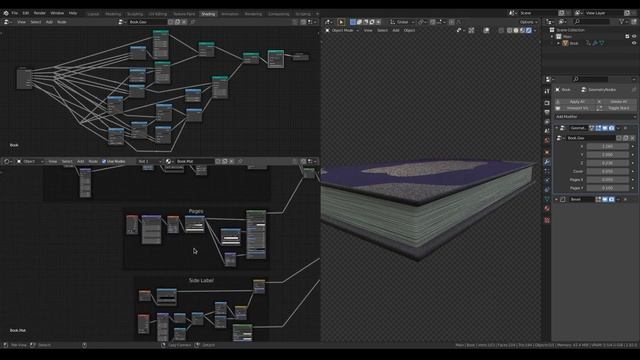
Task: Toggle pin on the geometry node tree
Action: click(x=193, y=22)
